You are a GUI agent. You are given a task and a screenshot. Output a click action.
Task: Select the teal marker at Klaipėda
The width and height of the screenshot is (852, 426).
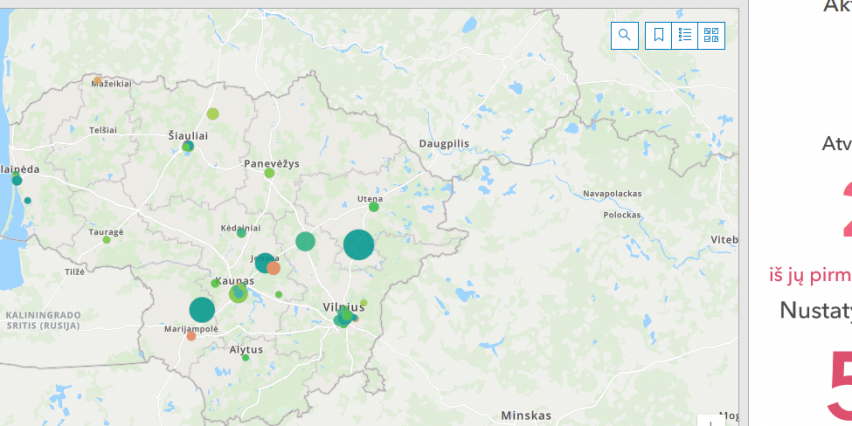coord(17,180)
